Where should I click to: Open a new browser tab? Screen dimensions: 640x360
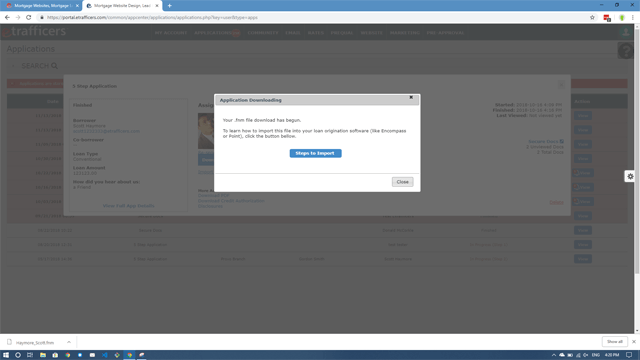(x=169, y=6)
